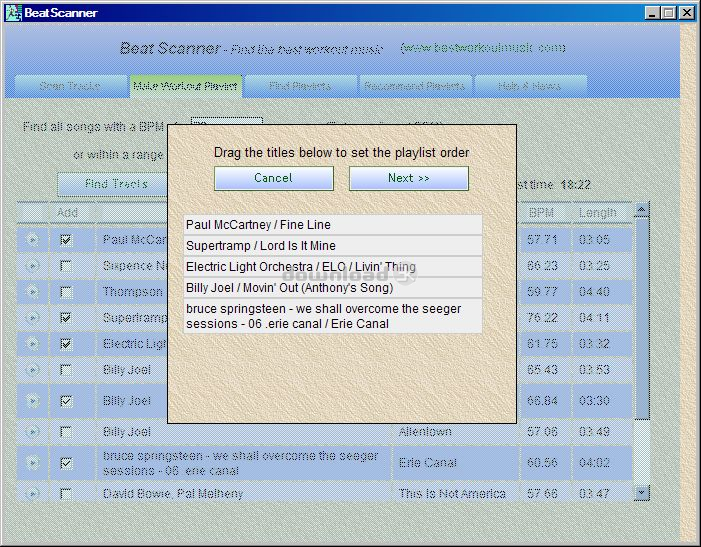
Task: Switch to the Help & News tab
Action: click(530, 86)
